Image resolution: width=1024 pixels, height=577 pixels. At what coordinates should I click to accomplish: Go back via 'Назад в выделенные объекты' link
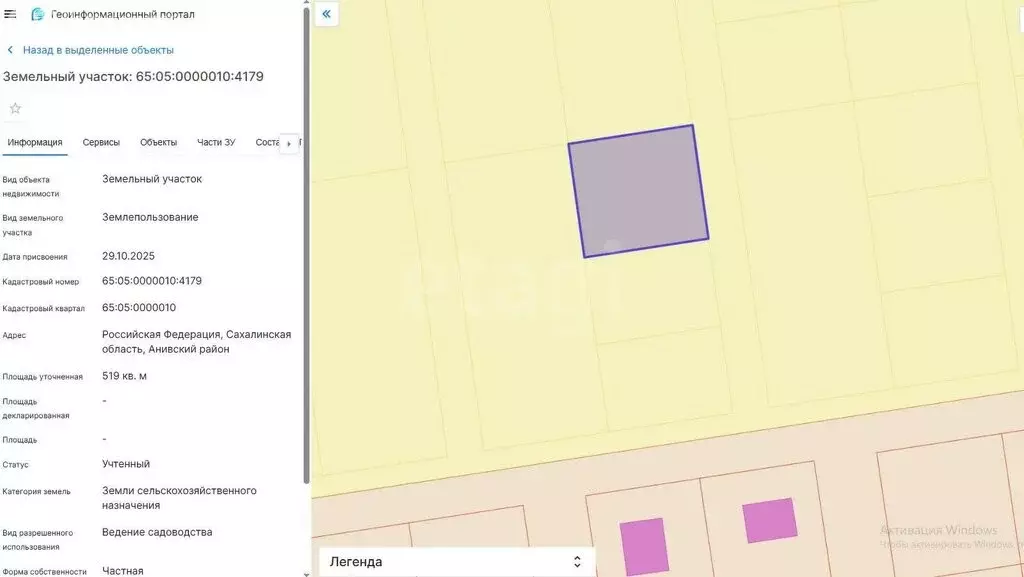98,50
